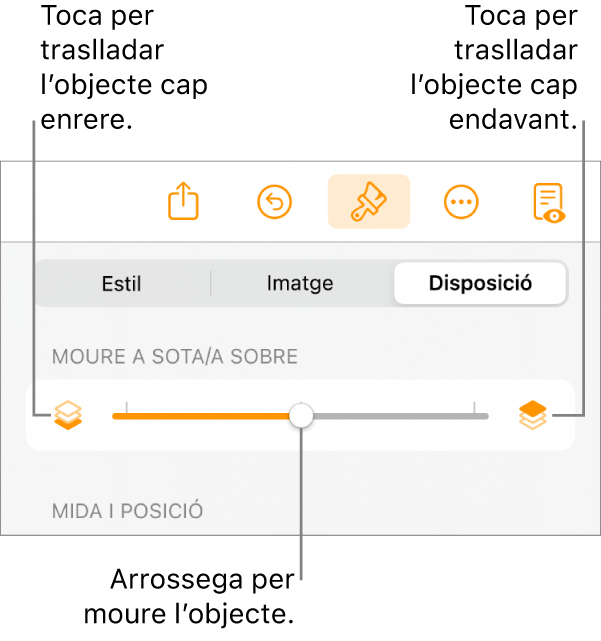Click the MOURE A SOTA/A SOBRE heading
The height and width of the screenshot is (641, 601).
176,356
